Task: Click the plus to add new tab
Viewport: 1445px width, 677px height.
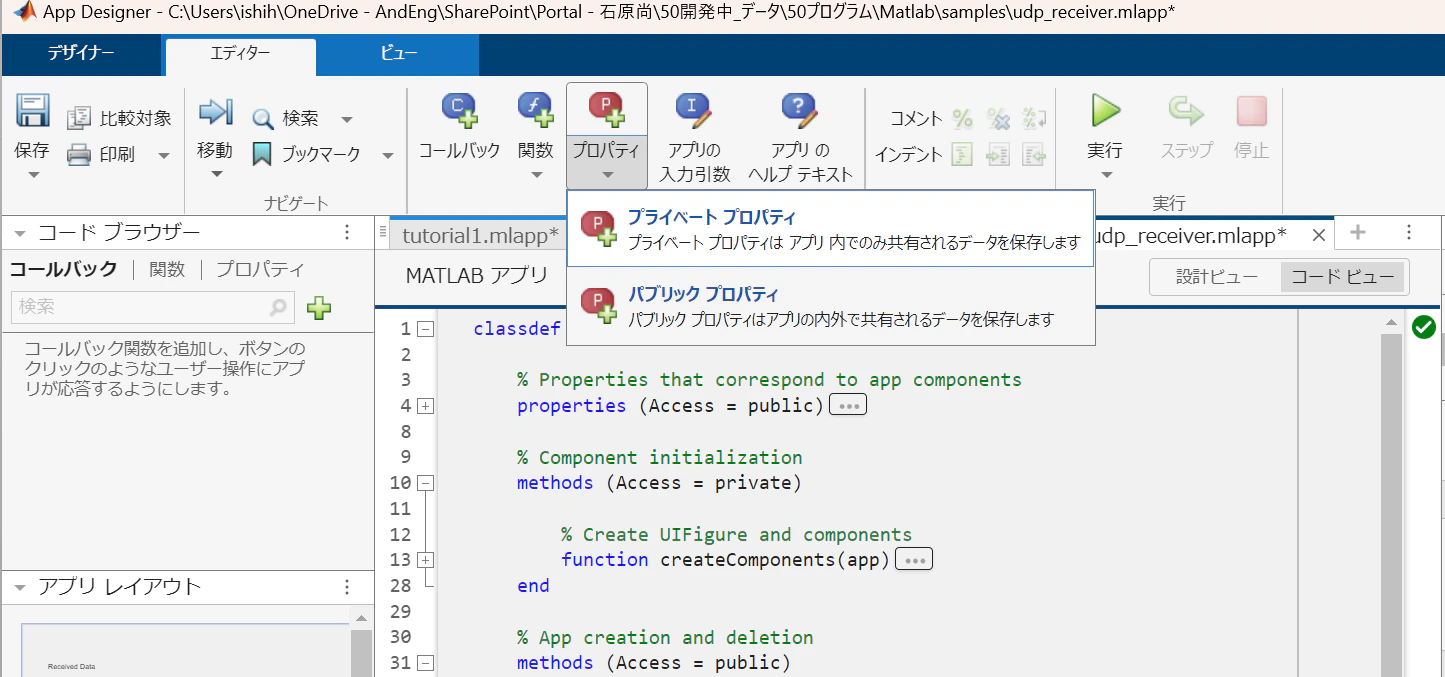Action: click(1357, 233)
